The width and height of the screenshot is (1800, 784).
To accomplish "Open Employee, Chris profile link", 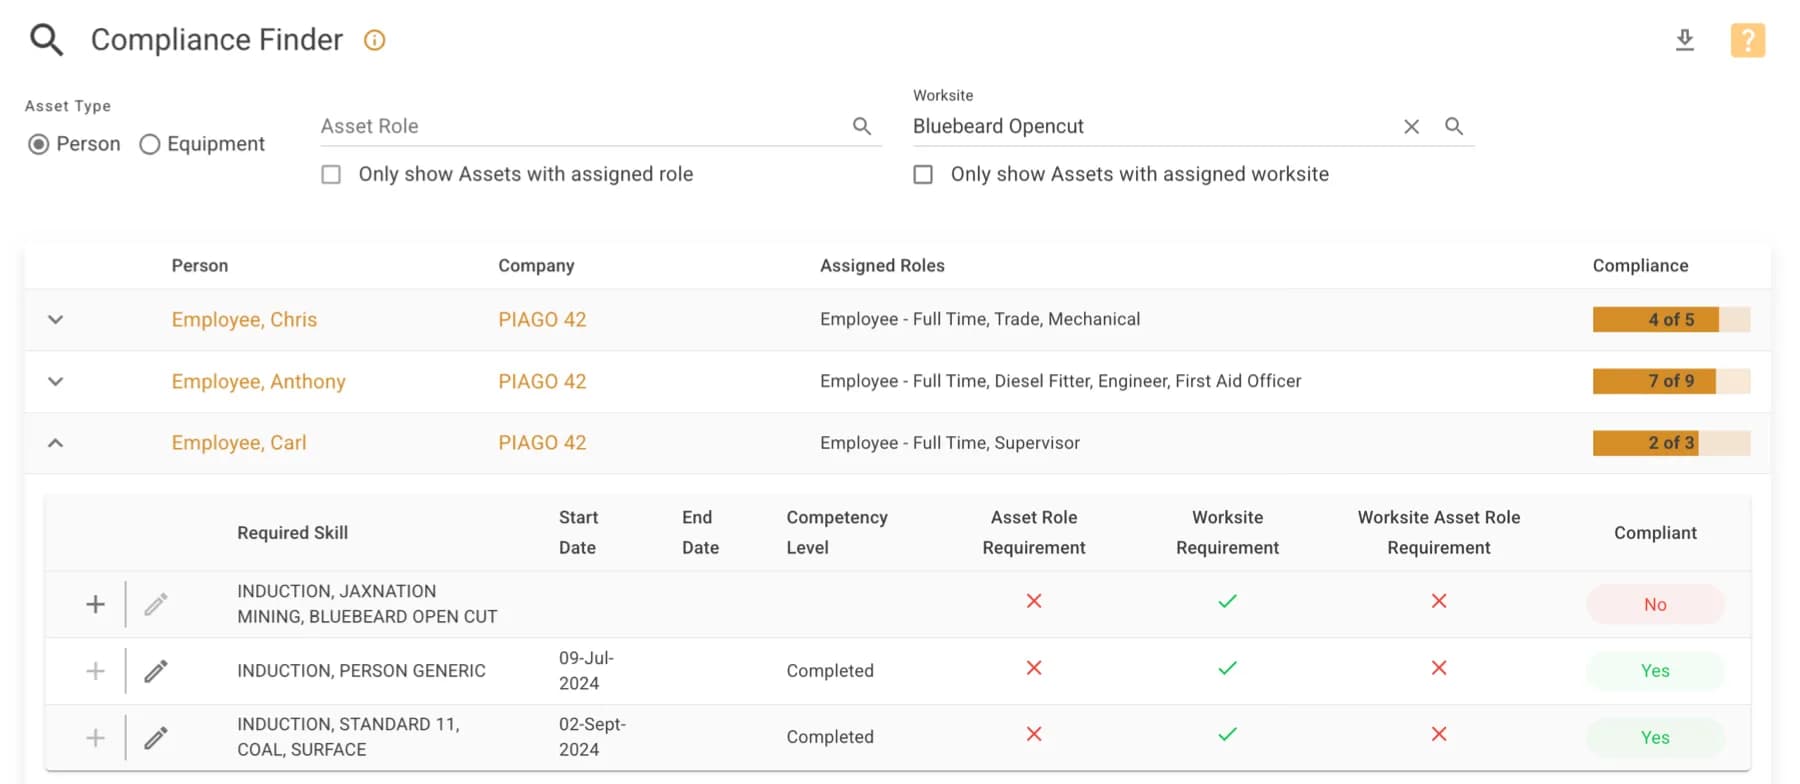I will (x=244, y=320).
